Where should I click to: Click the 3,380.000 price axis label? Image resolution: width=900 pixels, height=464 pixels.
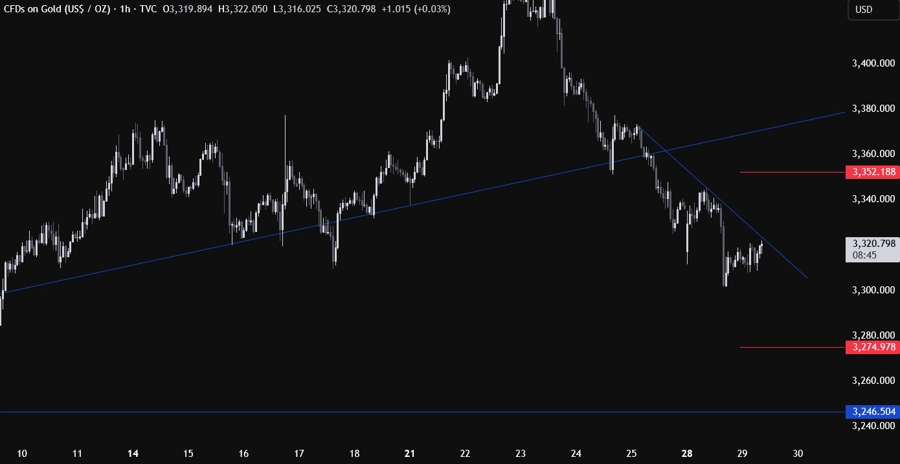click(x=874, y=108)
